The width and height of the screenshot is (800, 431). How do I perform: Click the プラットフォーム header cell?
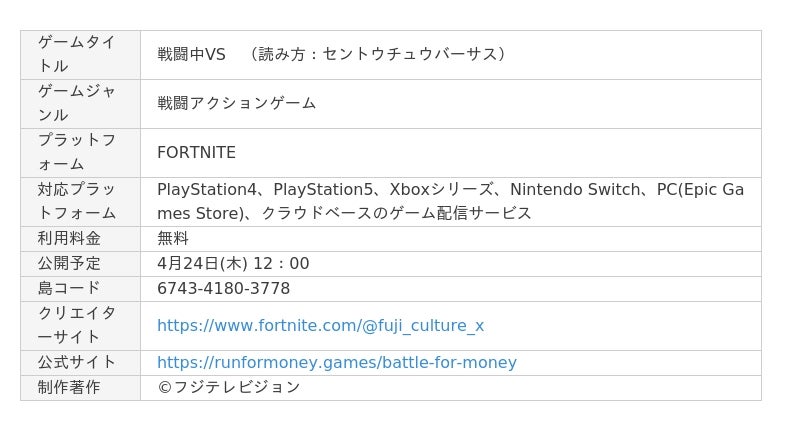click(81, 153)
